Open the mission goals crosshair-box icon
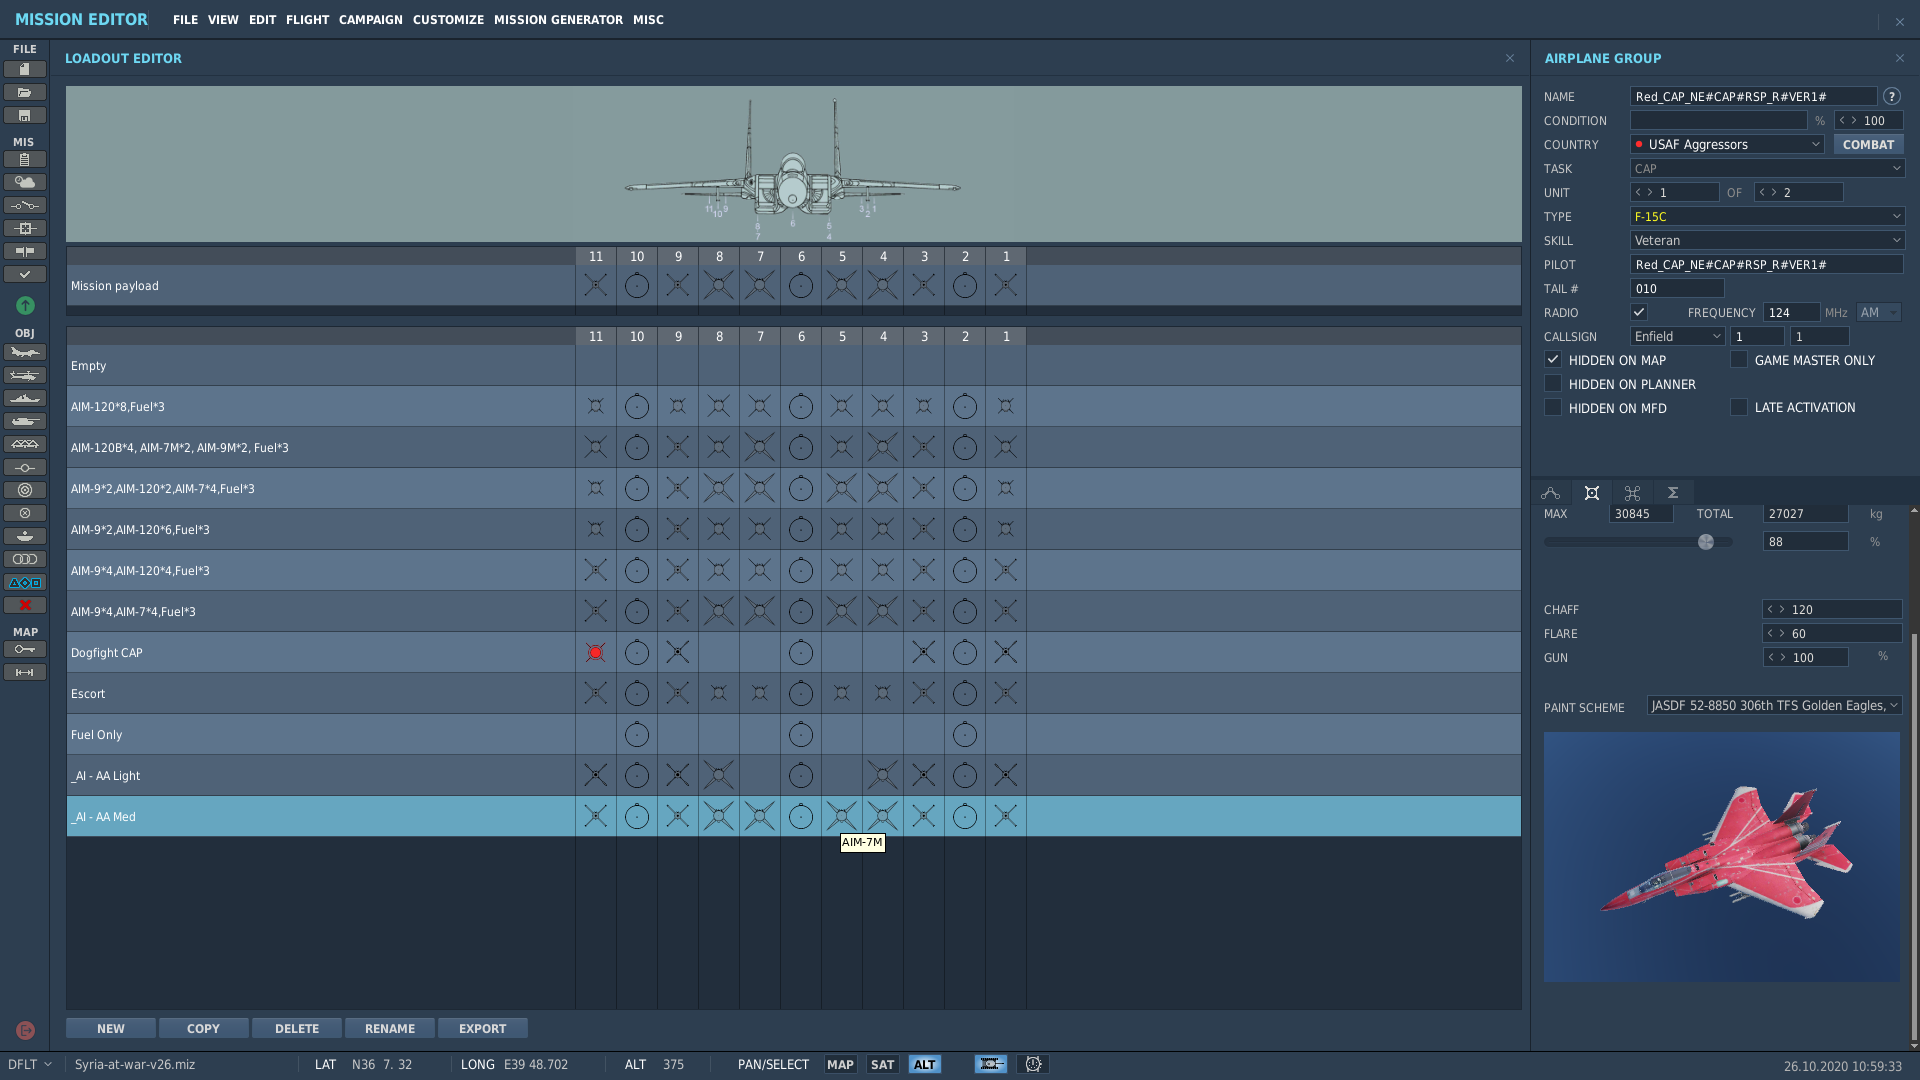Screen dimensions: 1920x1080 tap(25, 228)
